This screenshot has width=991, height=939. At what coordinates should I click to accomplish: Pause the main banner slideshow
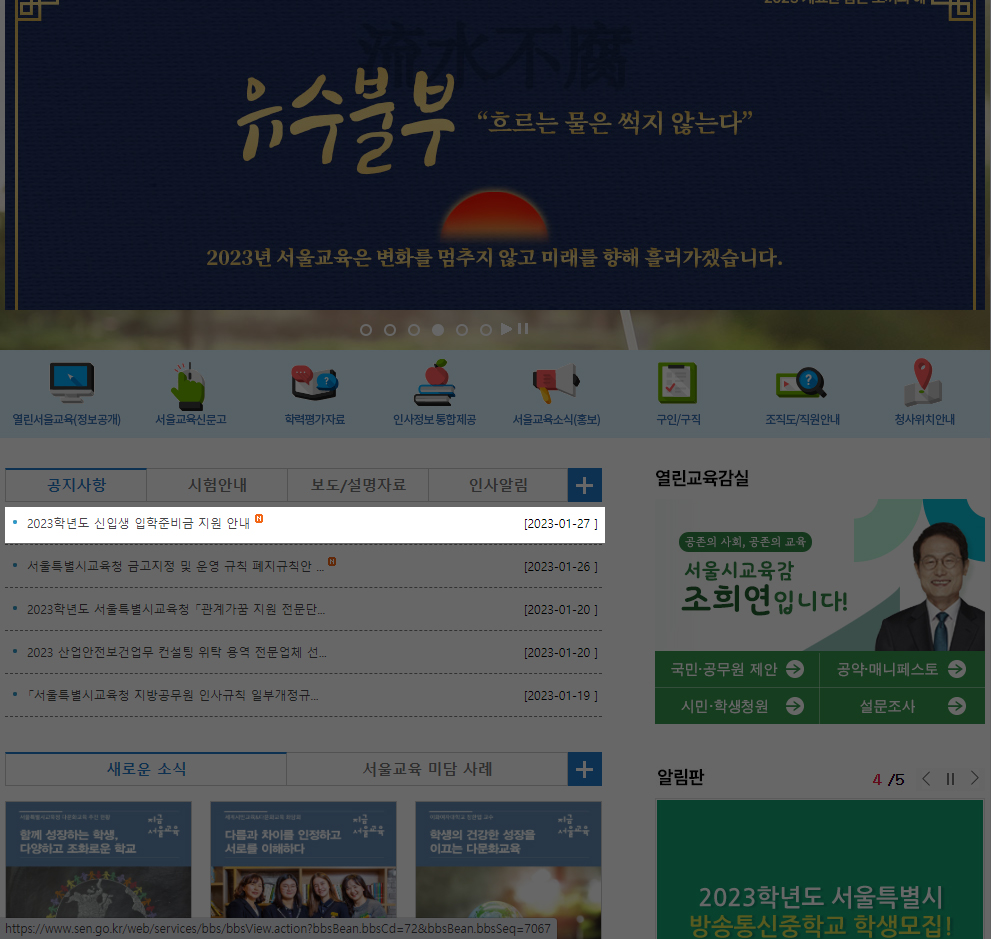(521, 328)
